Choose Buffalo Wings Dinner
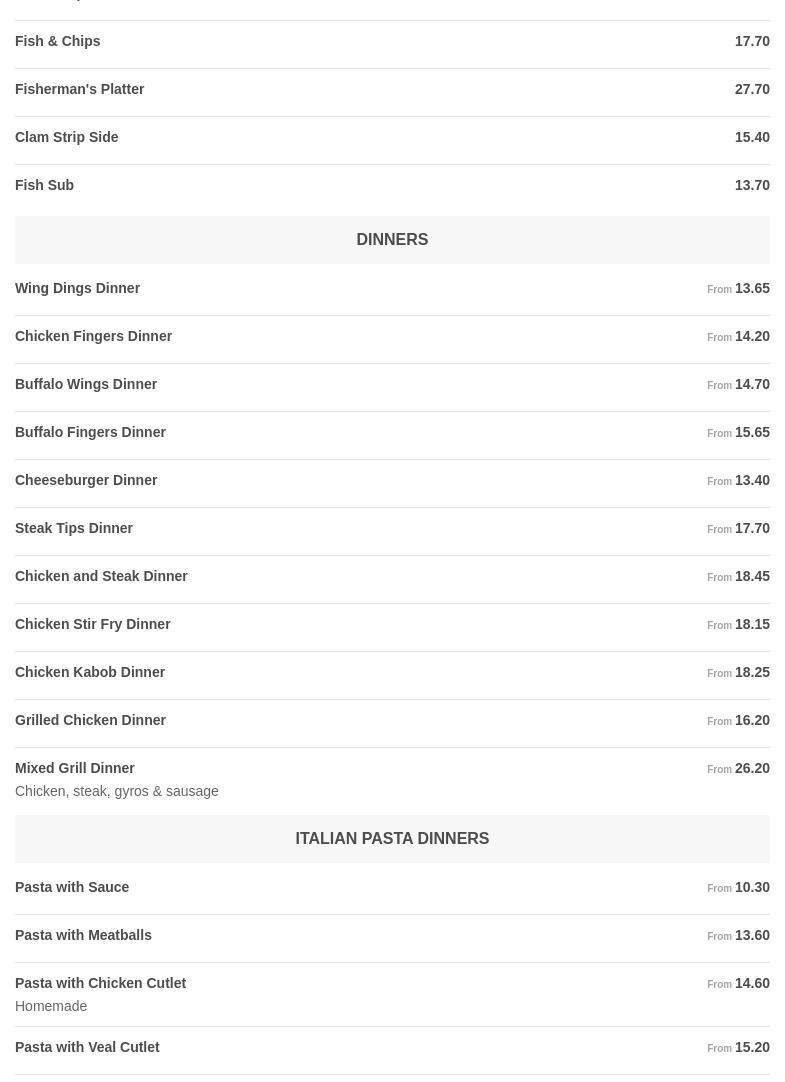785x1082 pixels. (86, 385)
